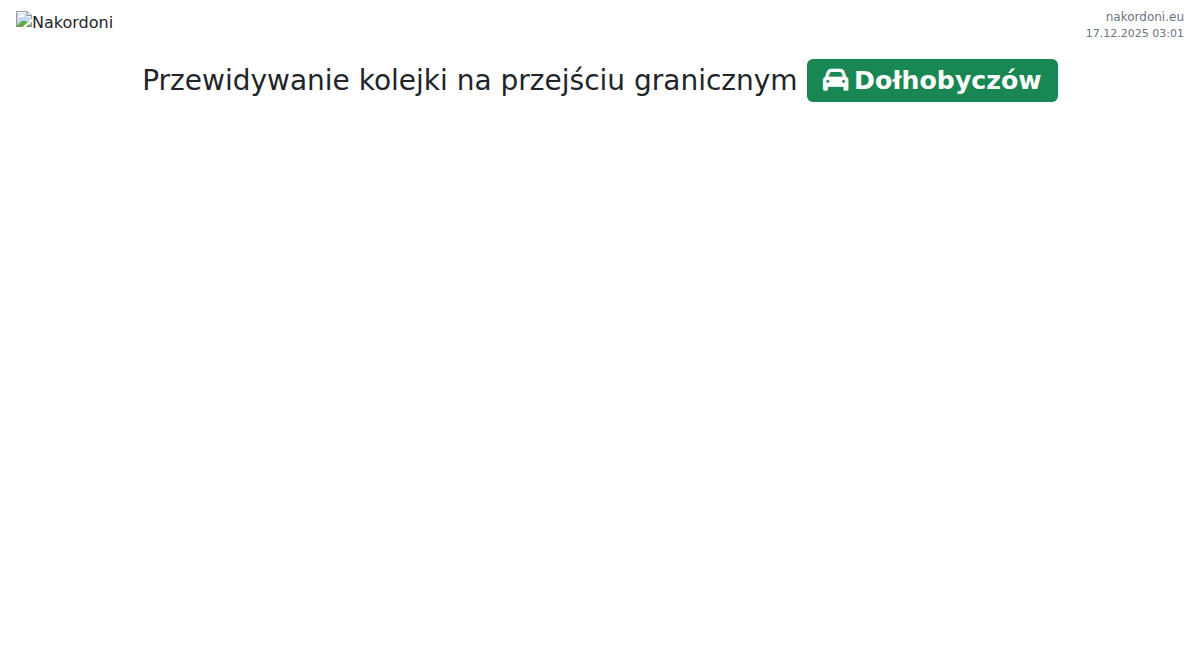Screen dimensions: 1200x651
Task: Click the passenger car crossing type icon
Action: (x=835, y=81)
